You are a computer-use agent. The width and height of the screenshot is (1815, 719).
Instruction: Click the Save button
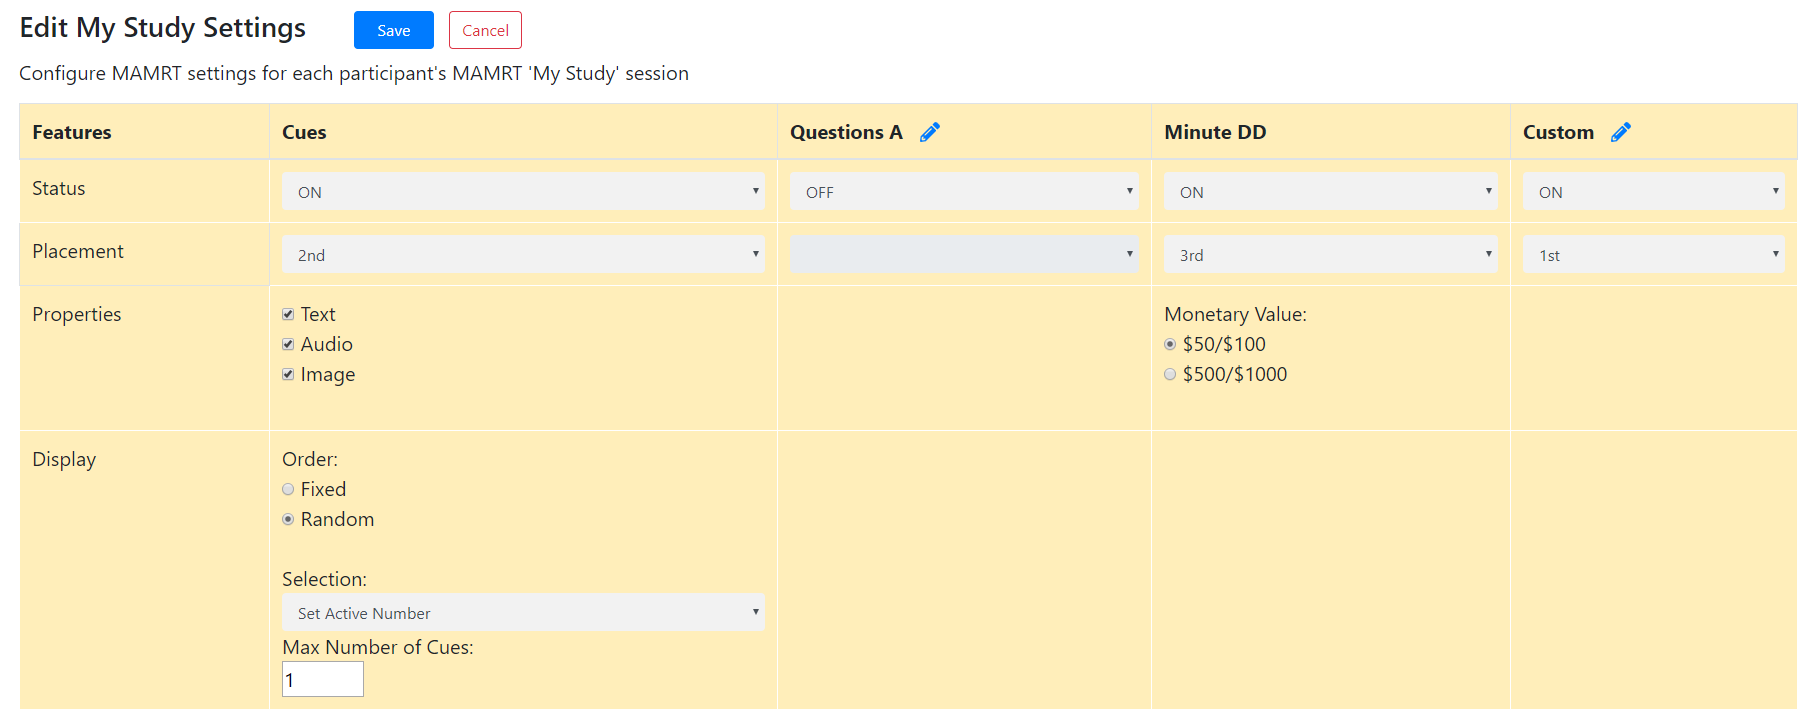393,30
